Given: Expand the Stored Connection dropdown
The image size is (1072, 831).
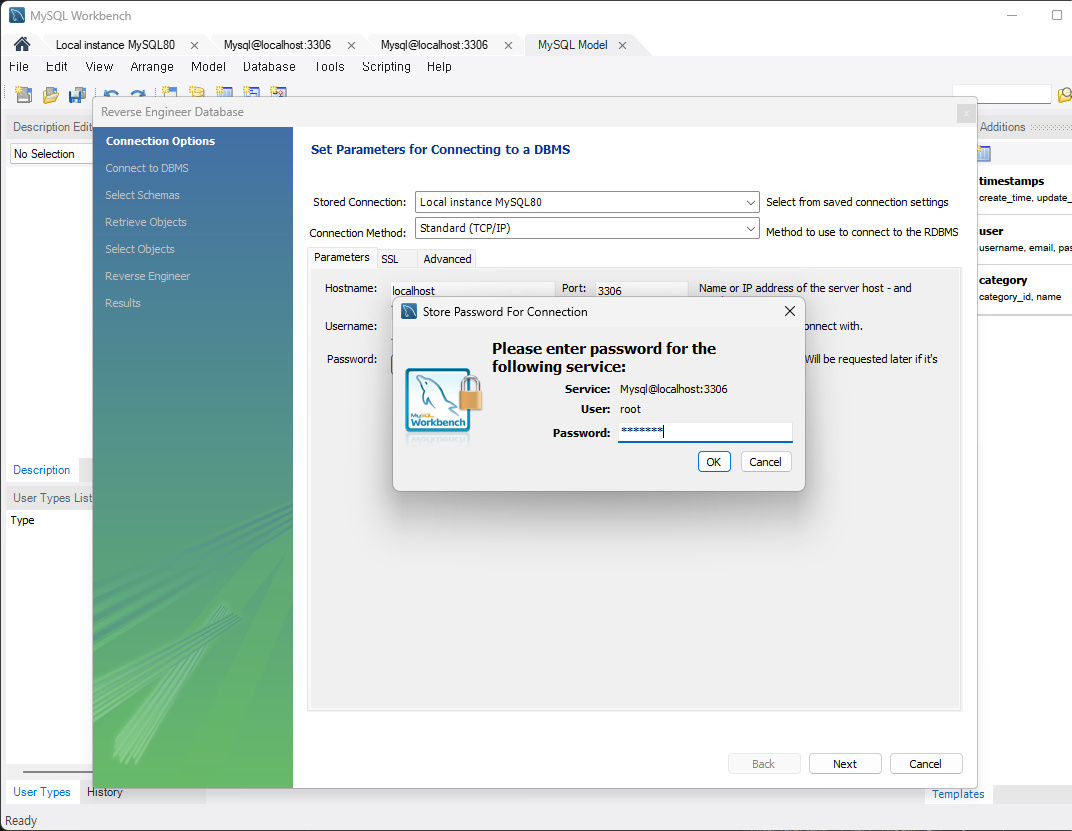Looking at the screenshot, I should [750, 202].
